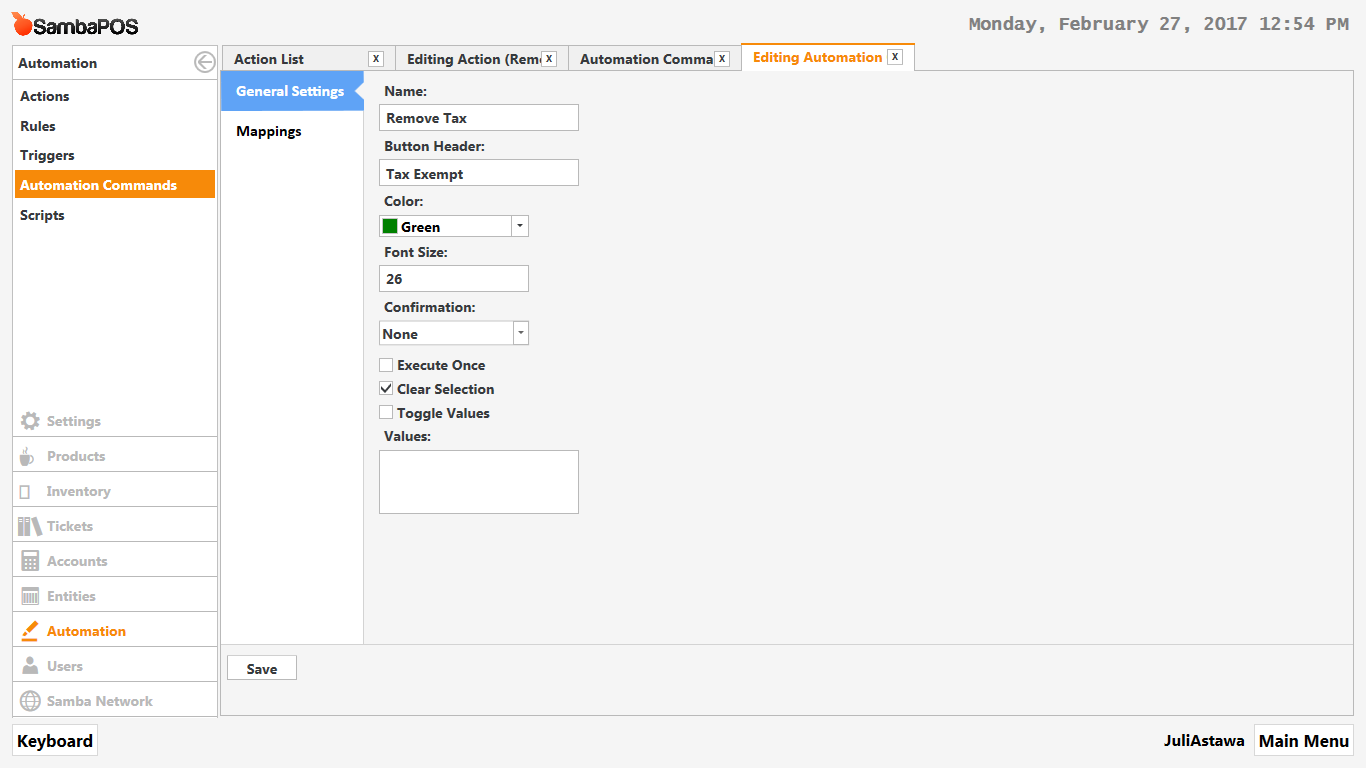The image size is (1366, 768).
Task: Click the Settings gear icon
Action: [x=30, y=421]
